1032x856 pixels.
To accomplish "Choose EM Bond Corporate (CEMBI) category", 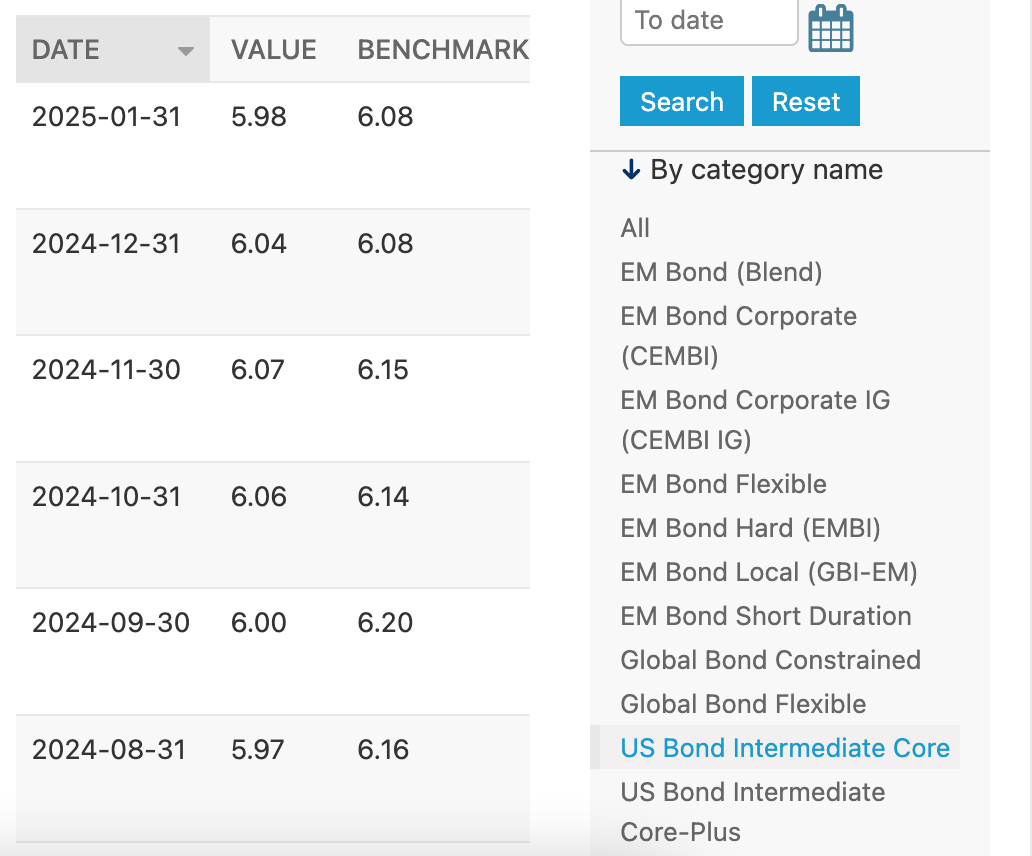I will [738, 336].
